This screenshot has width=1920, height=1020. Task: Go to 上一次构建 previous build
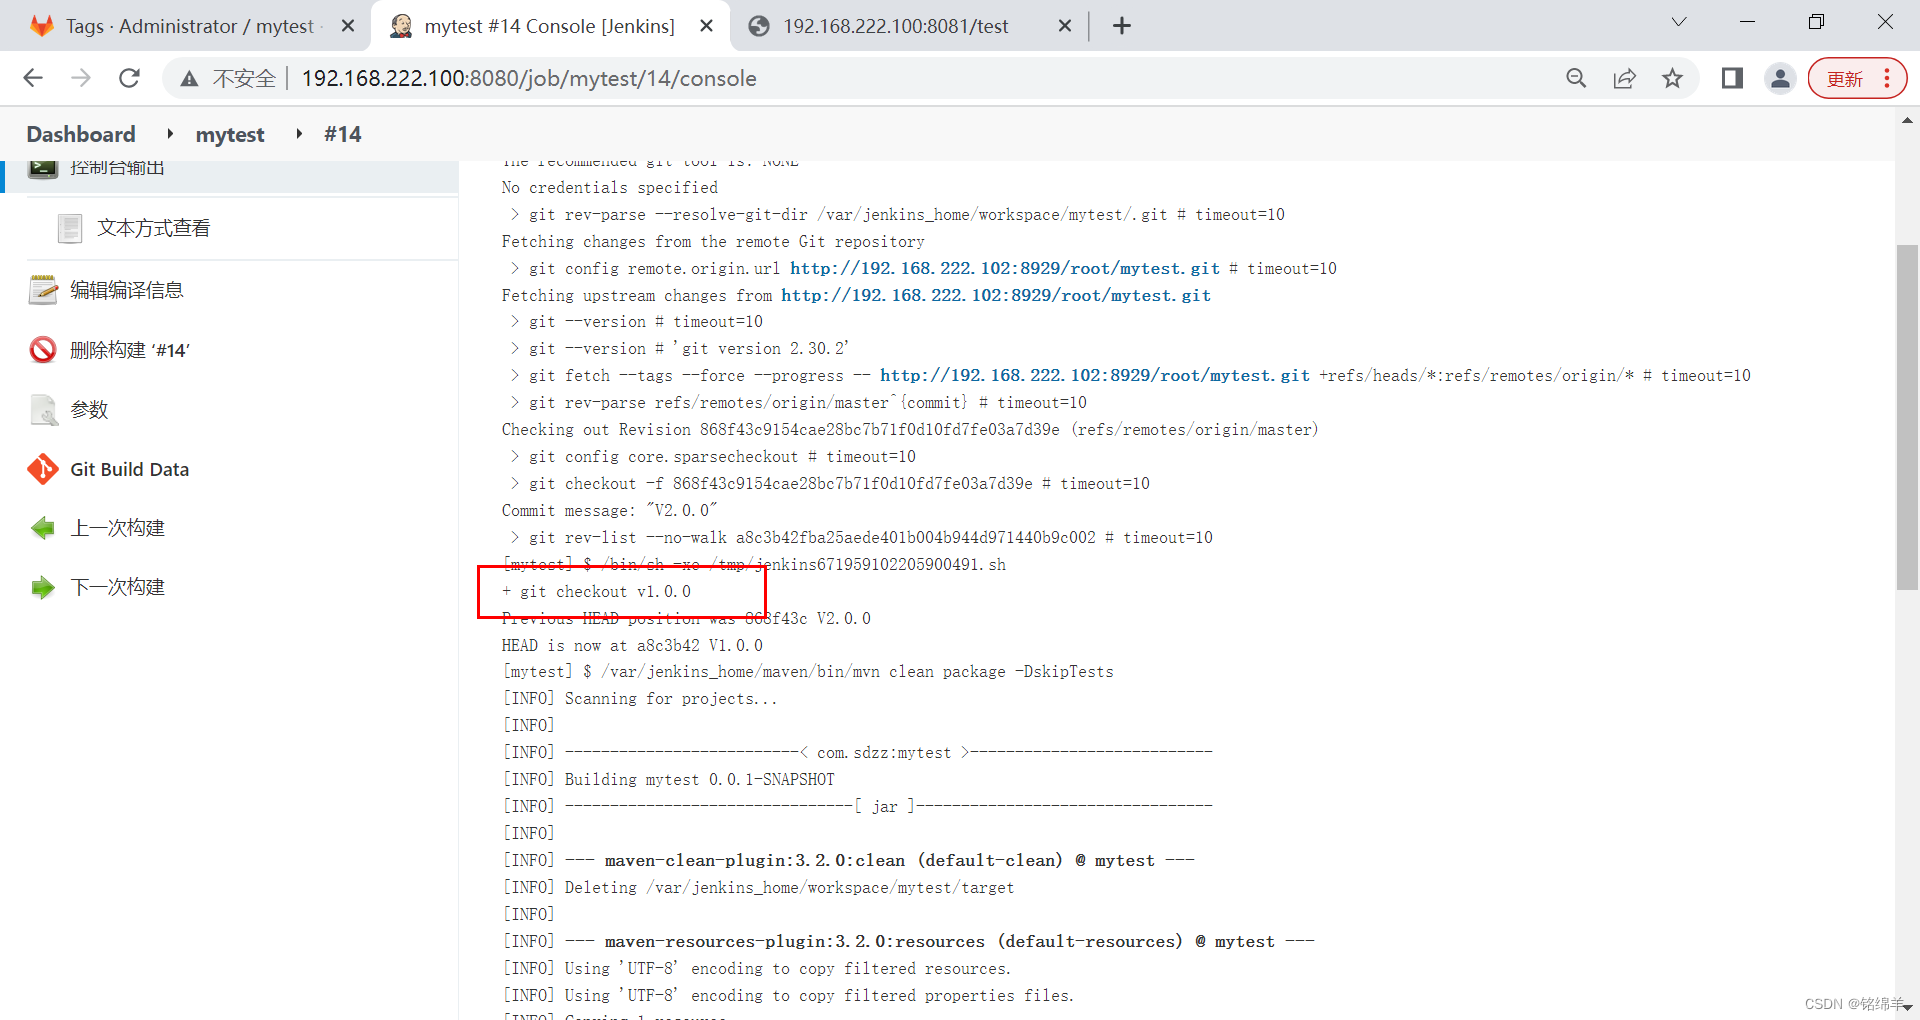tap(117, 528)
